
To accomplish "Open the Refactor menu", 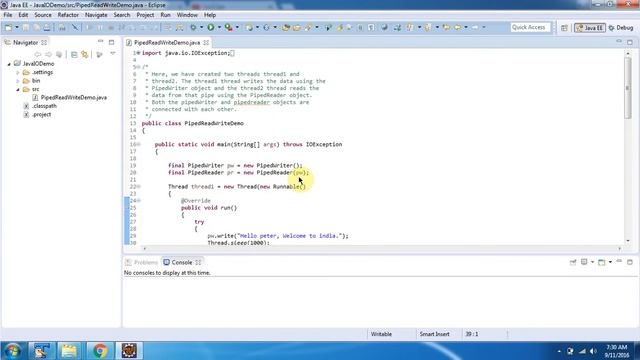I will click(68, 15).
